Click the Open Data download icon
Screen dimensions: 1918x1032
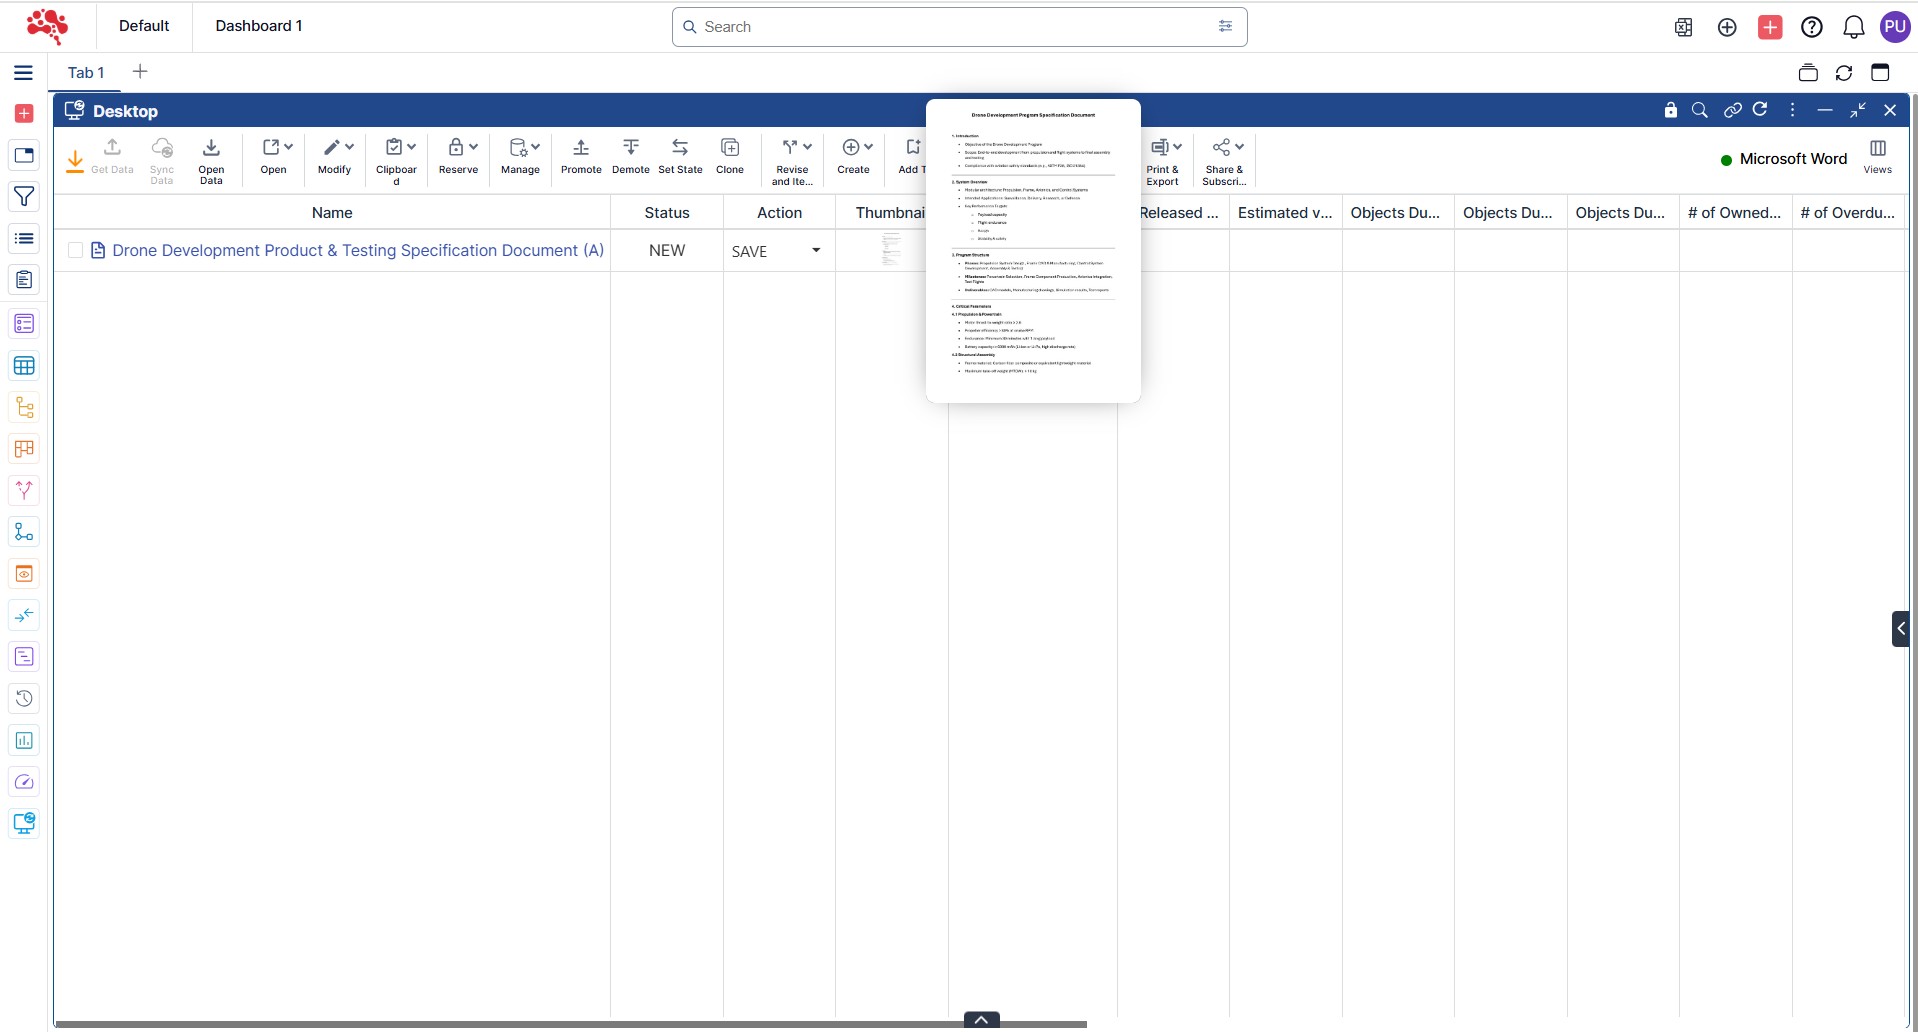click(x=211, y=148)
